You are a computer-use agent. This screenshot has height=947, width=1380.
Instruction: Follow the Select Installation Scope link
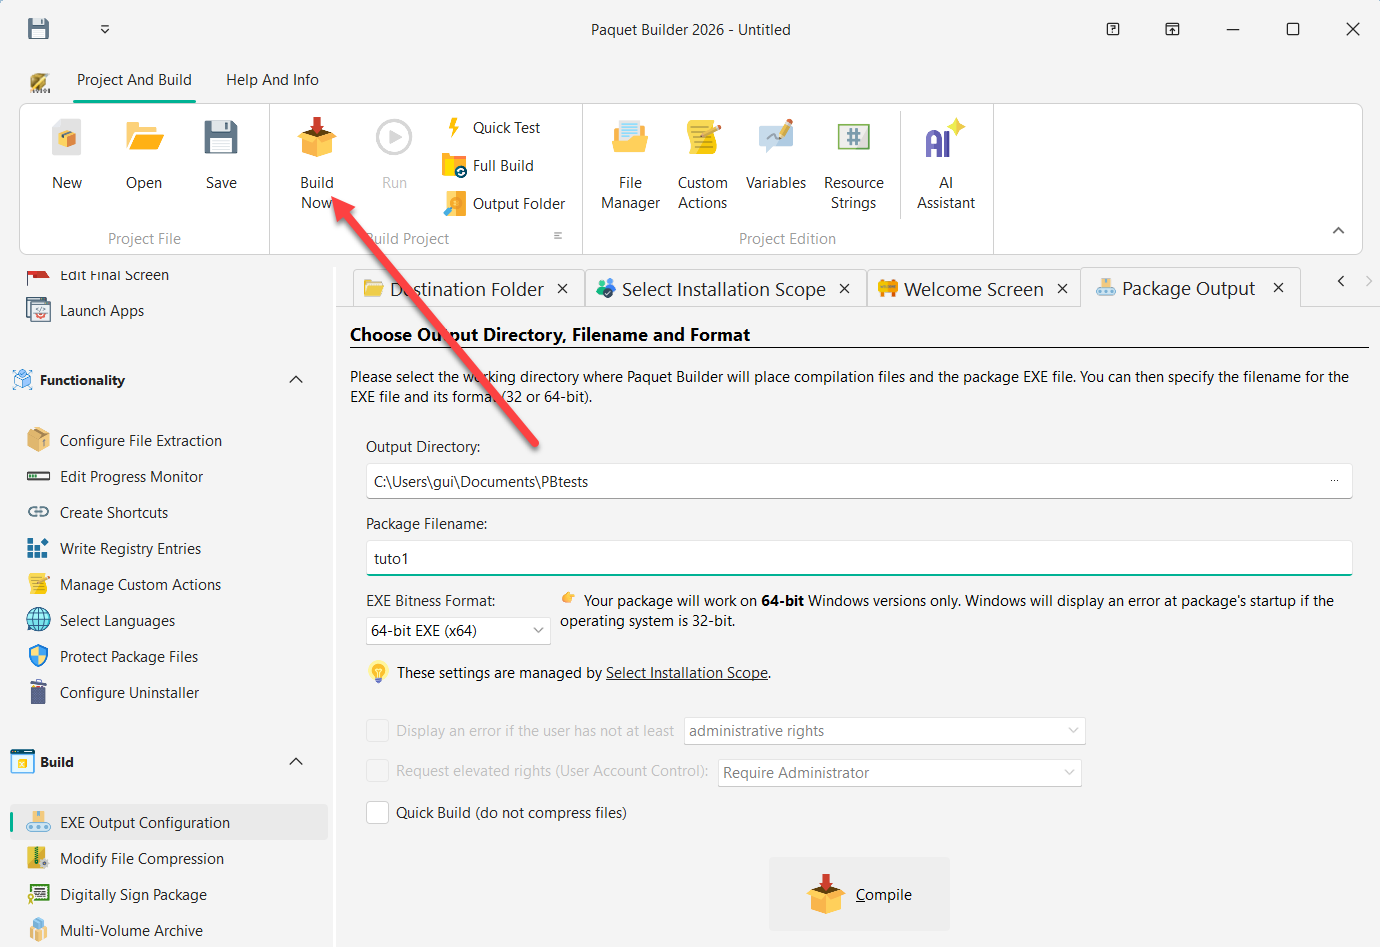[x=686, y=672]
